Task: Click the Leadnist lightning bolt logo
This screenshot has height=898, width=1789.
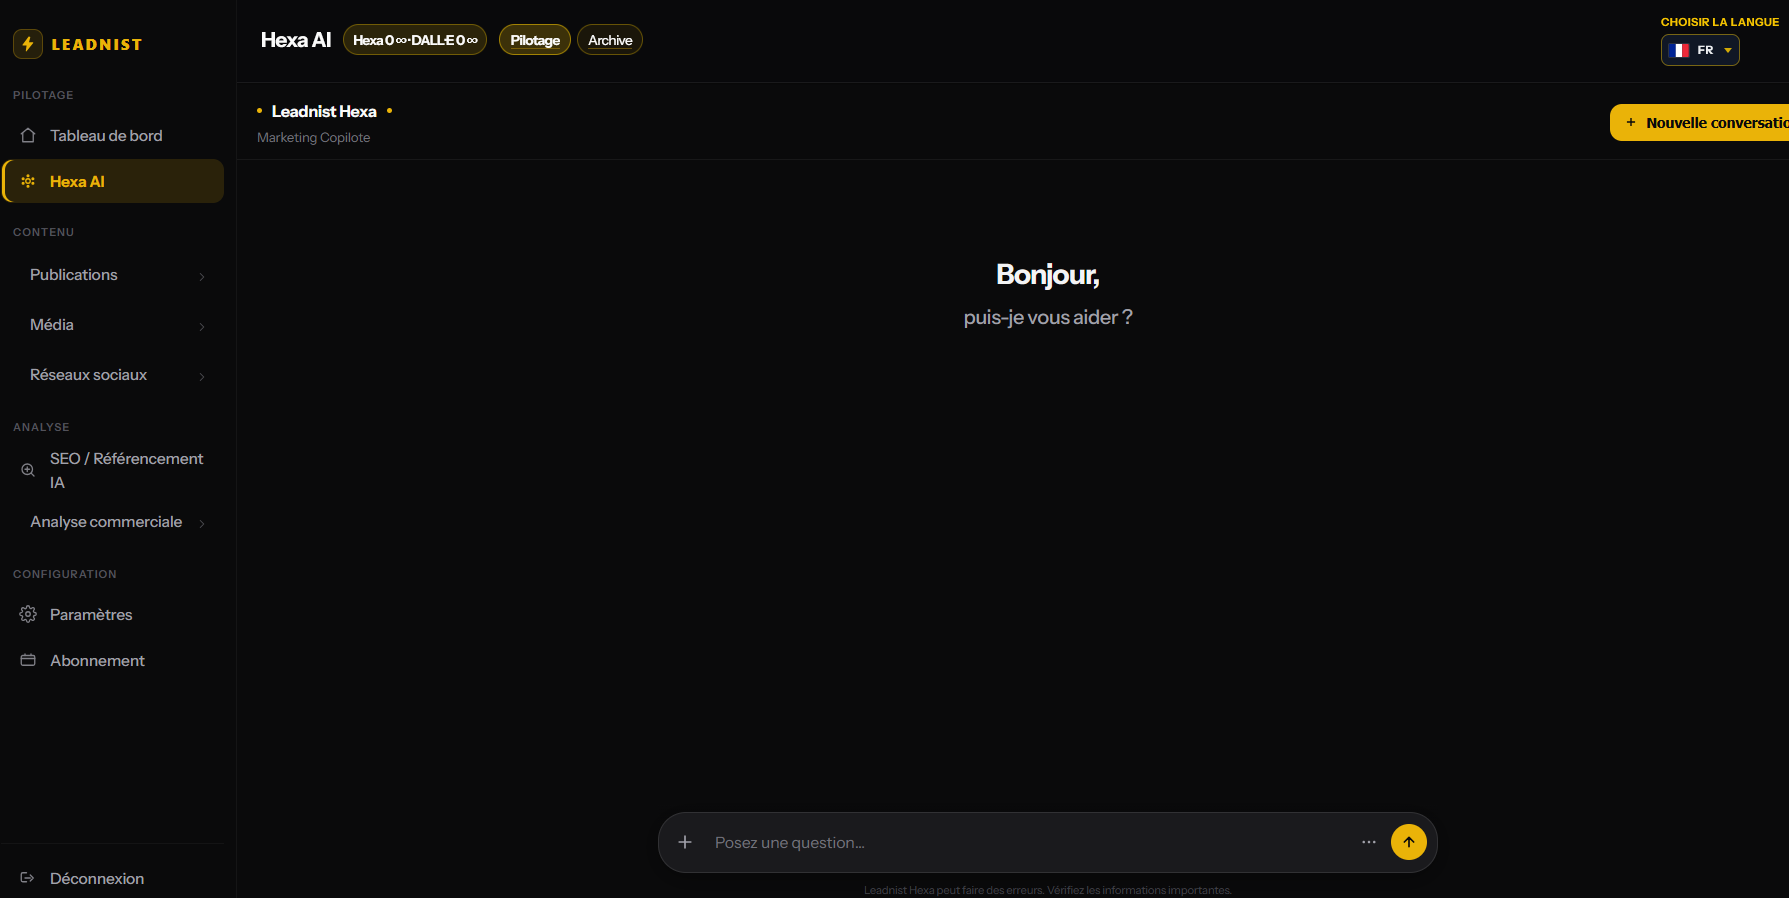Action: [x=28, y=44]
